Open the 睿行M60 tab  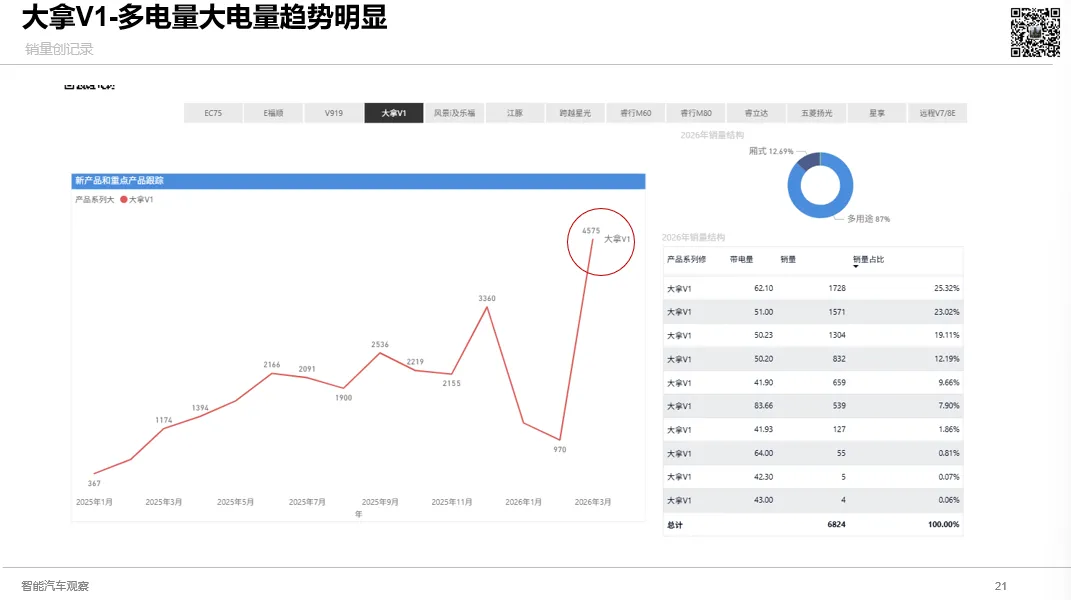pos(636,112)
